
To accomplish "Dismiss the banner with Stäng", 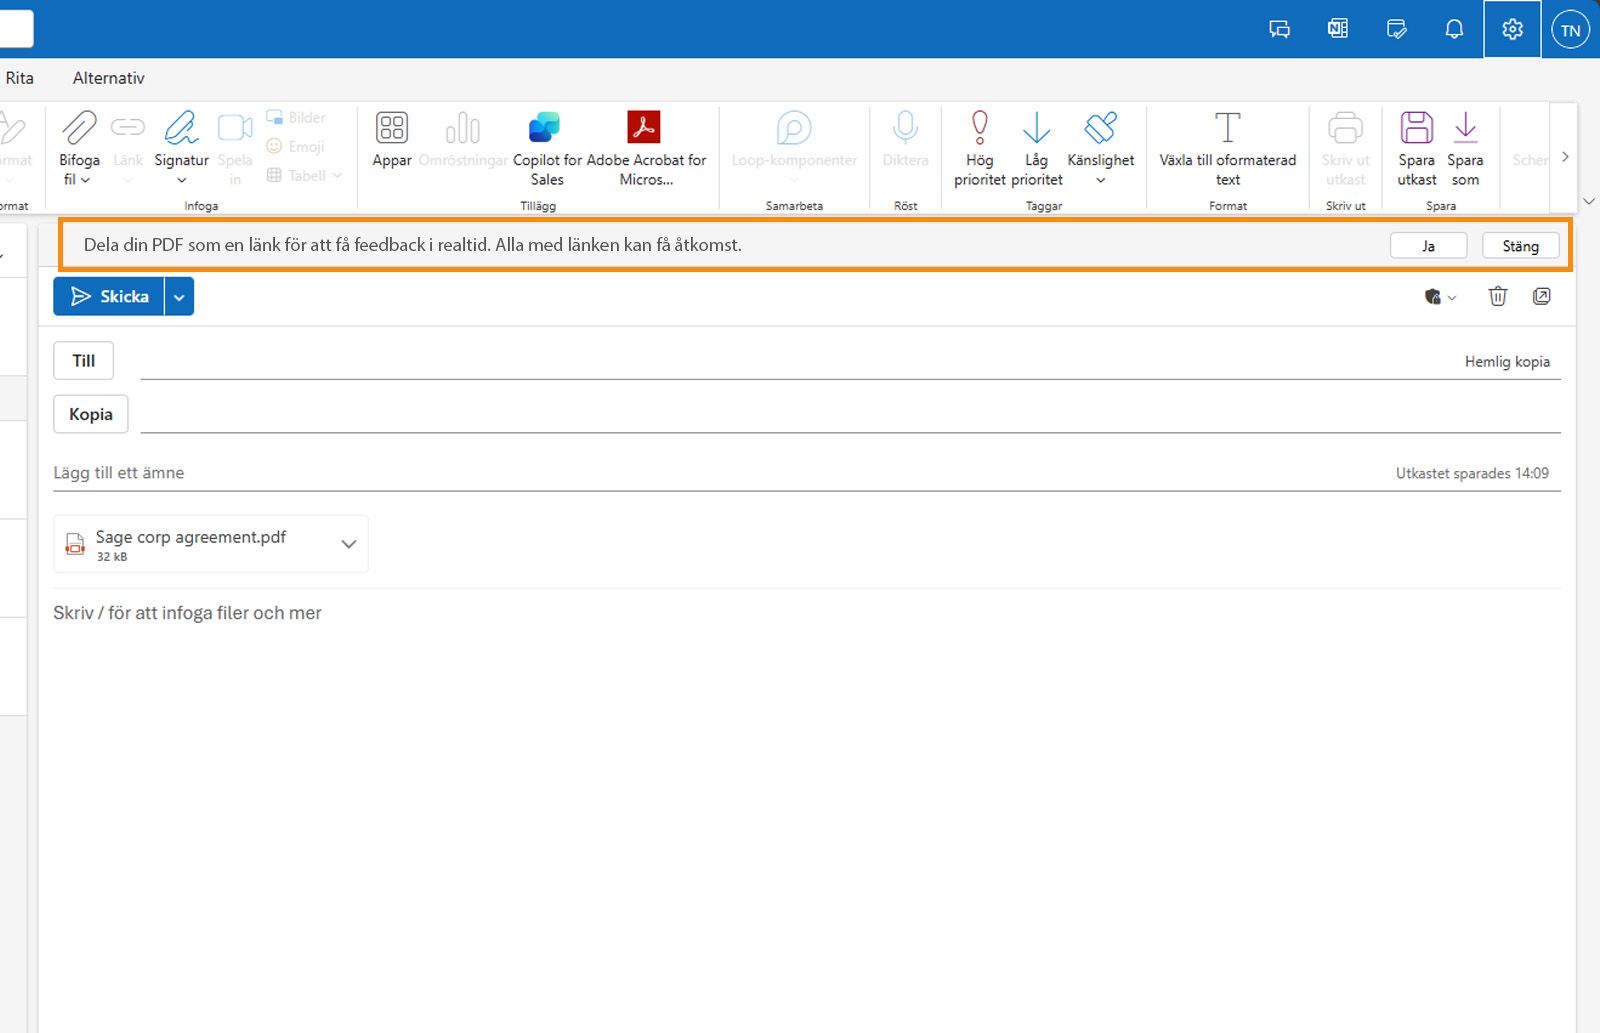I will point(1520,245).
